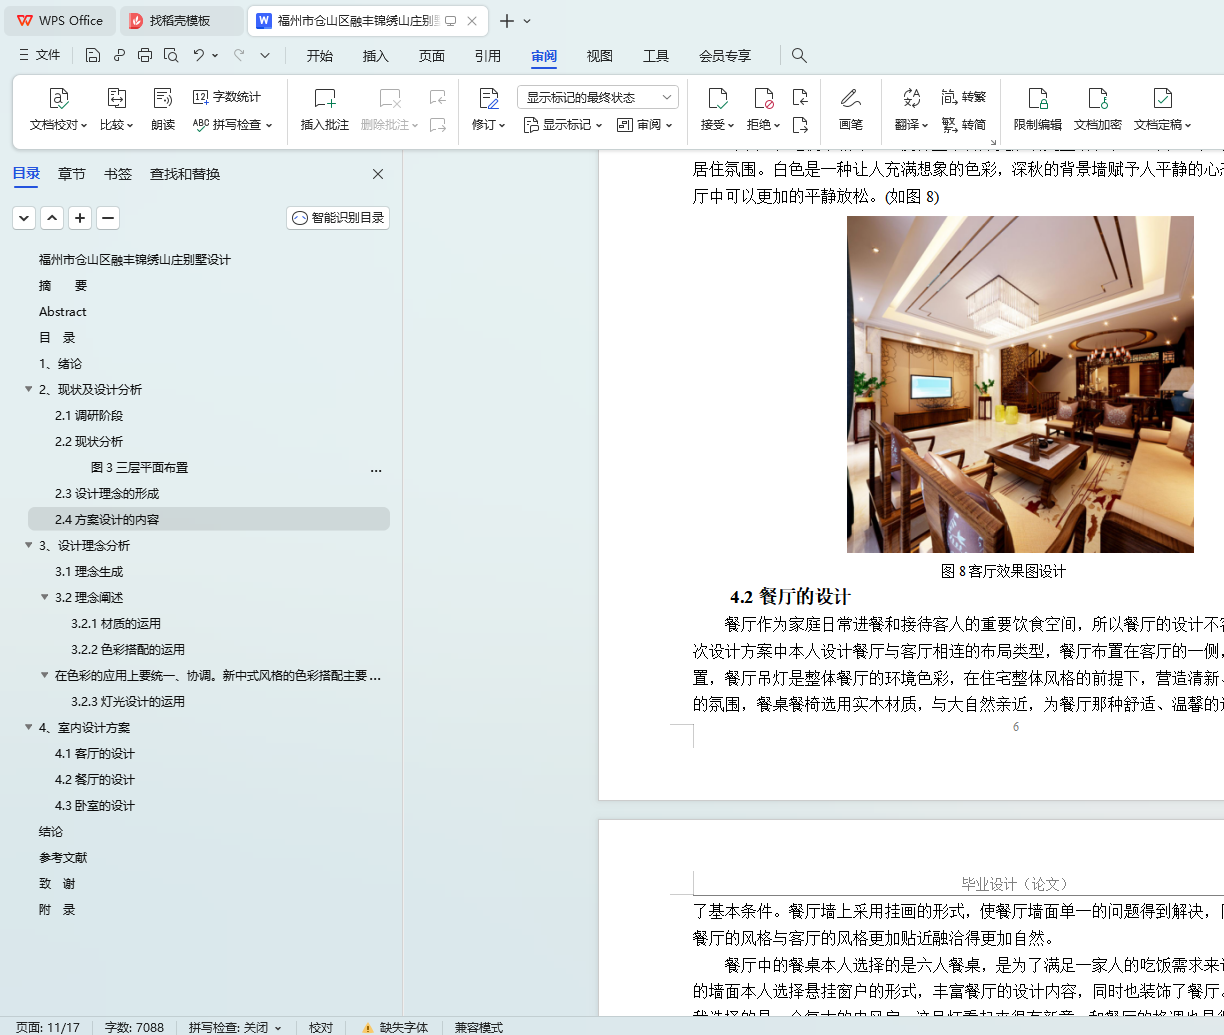
Task: Collapse the 2、现状及设计分析 tree node
Action: 29,389
